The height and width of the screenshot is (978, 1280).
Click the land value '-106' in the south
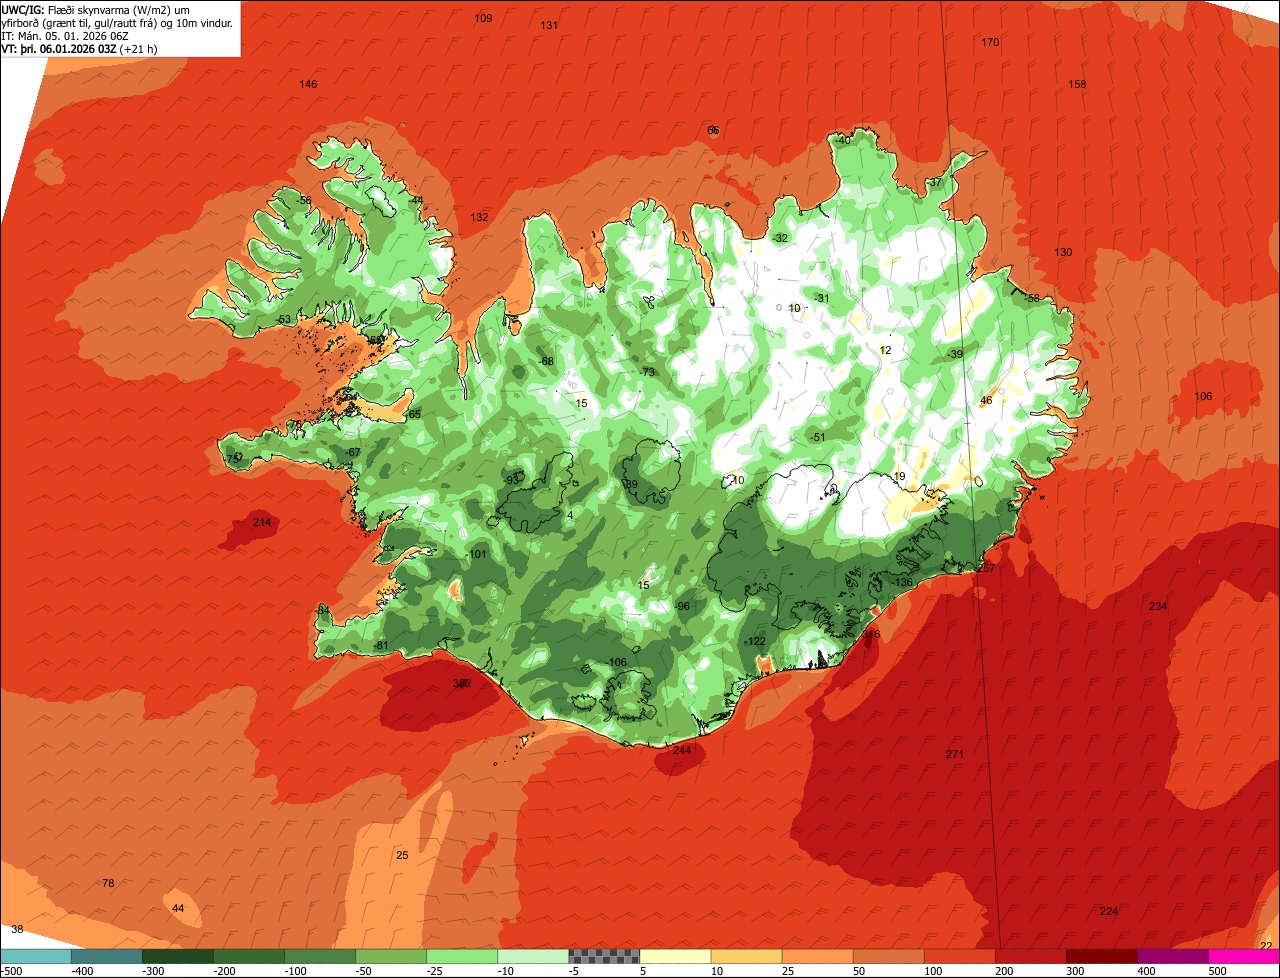pos(617,662)
